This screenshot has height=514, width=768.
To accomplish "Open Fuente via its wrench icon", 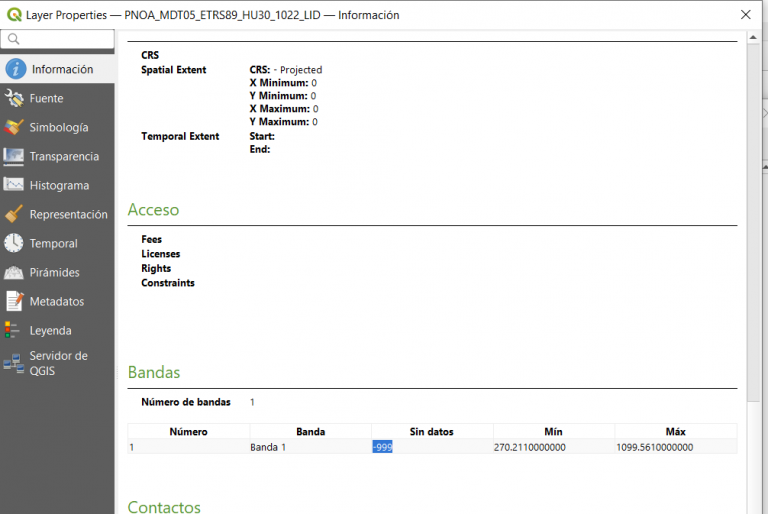I will click(x=14, y=98).
